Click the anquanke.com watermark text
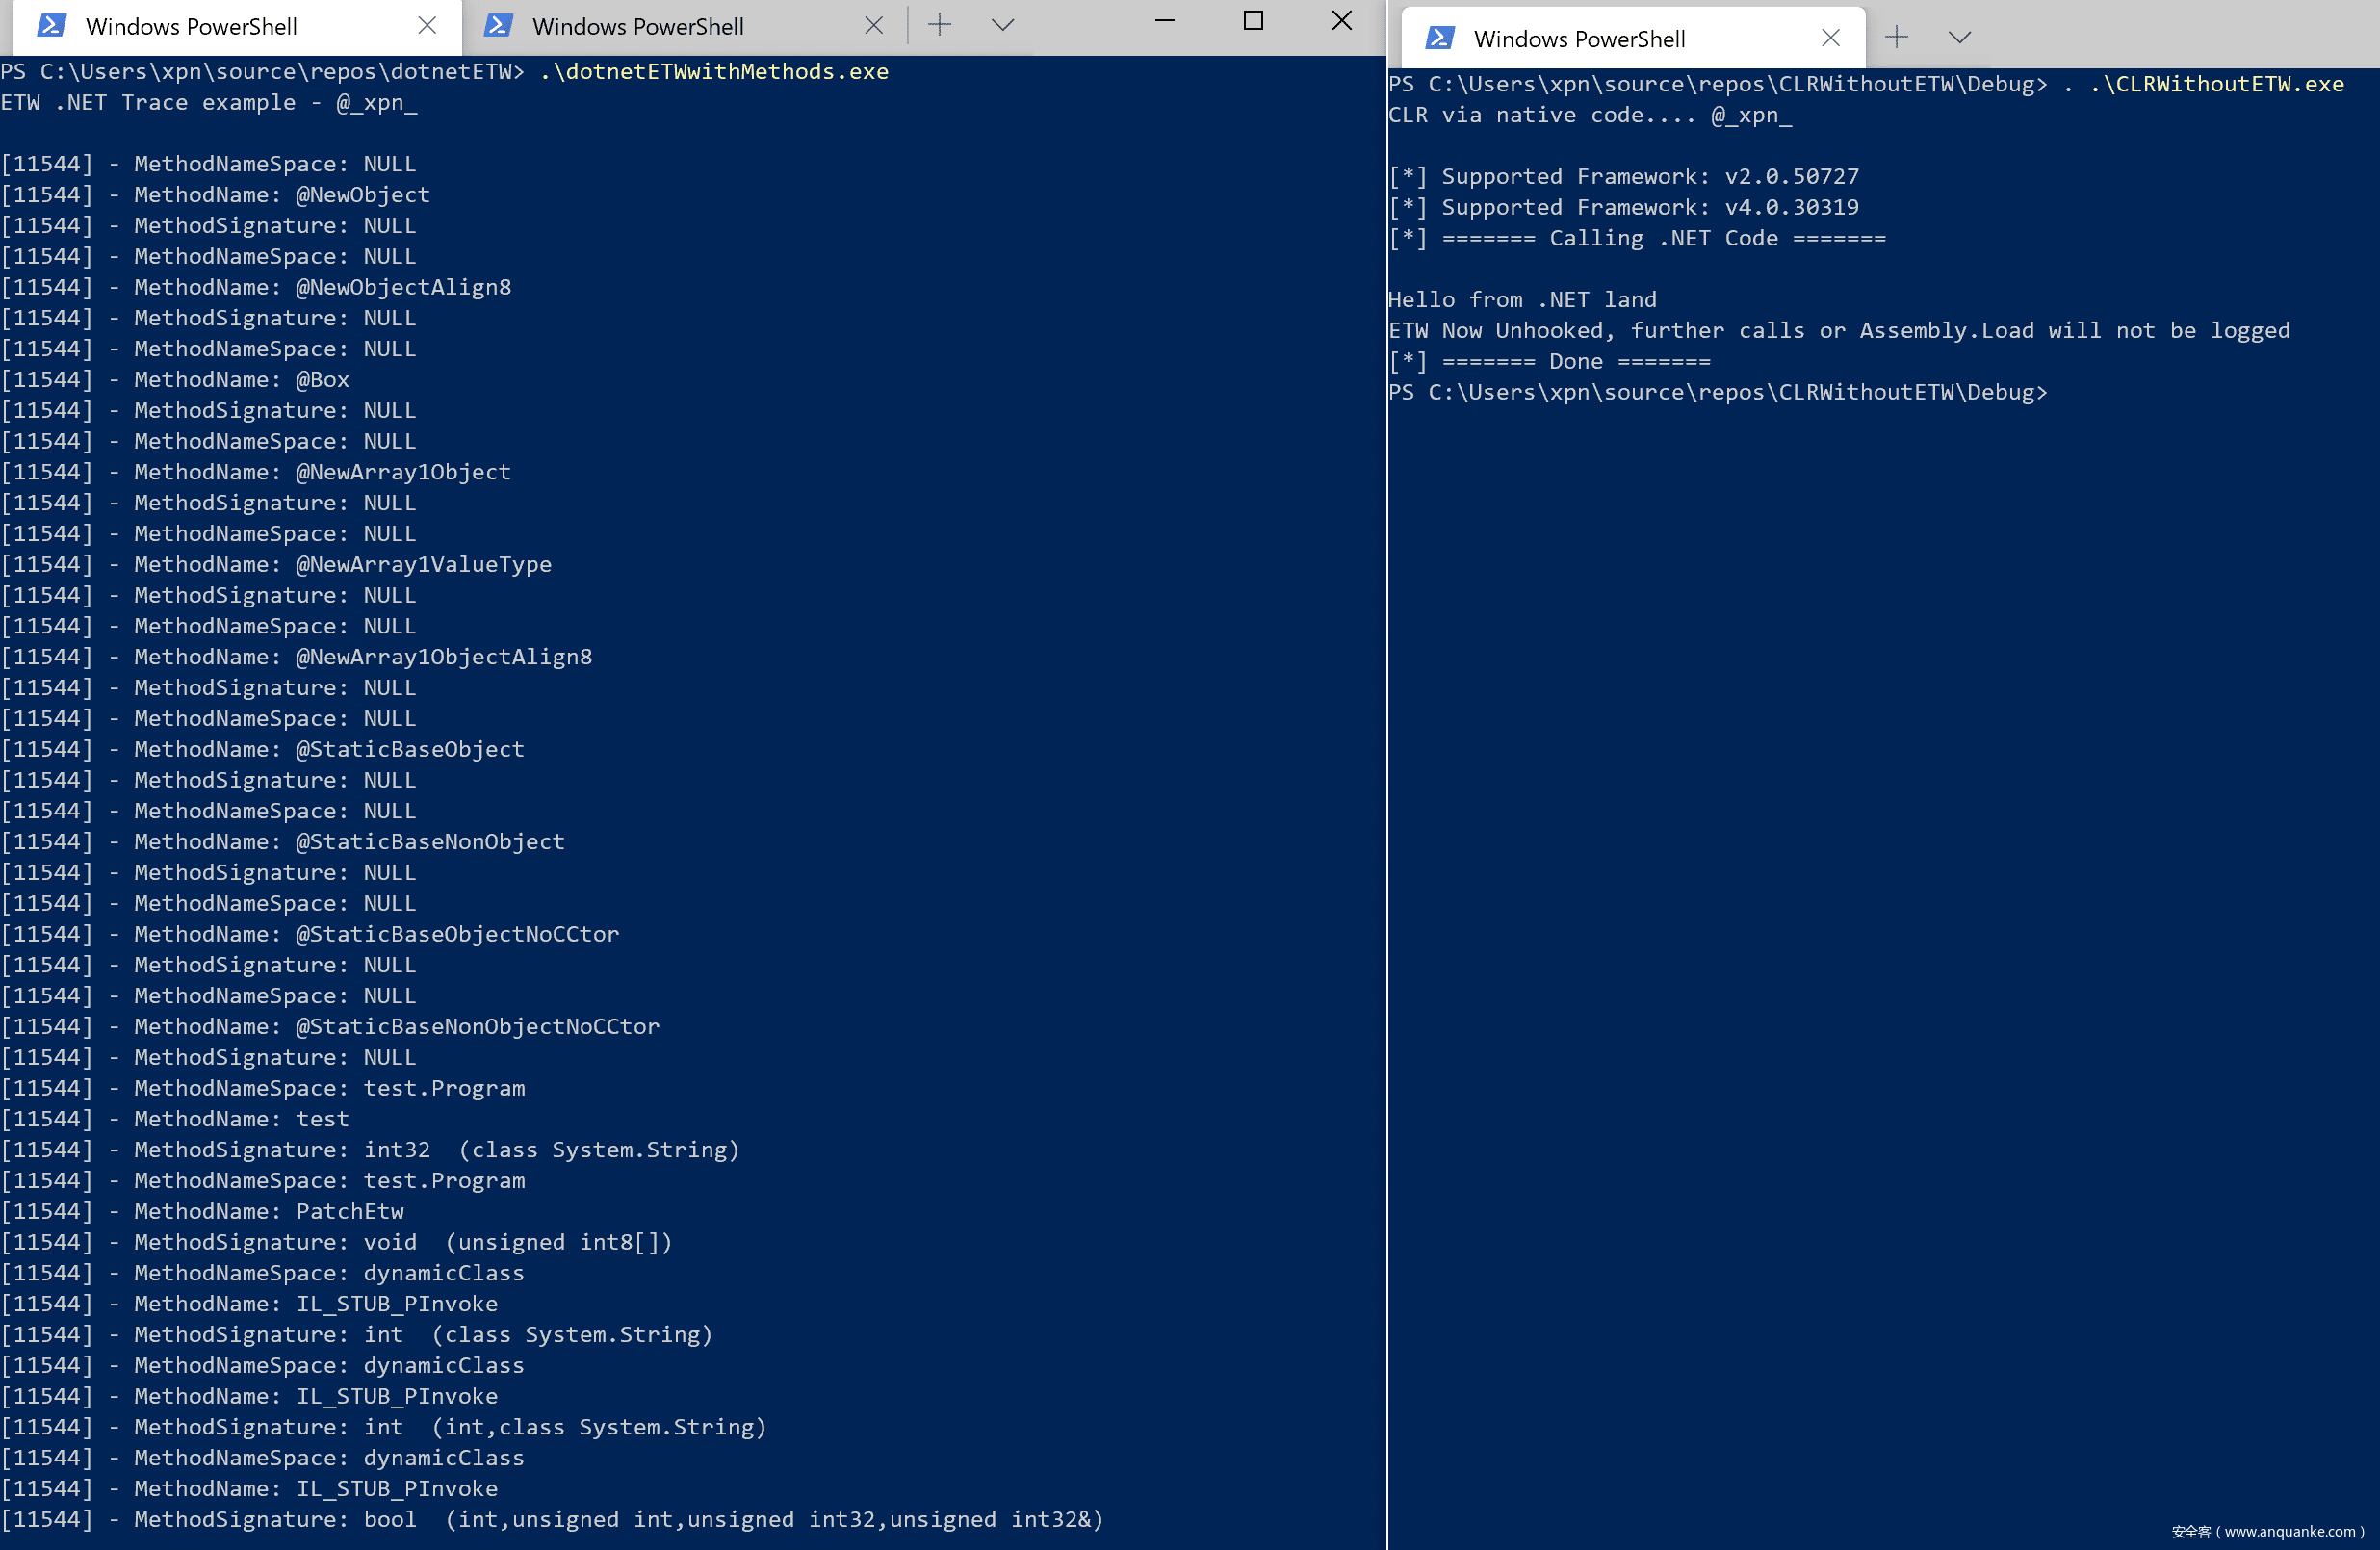Image resolution: width=2380 pixels, height=1550 pixels. tap(2268, 1531)
